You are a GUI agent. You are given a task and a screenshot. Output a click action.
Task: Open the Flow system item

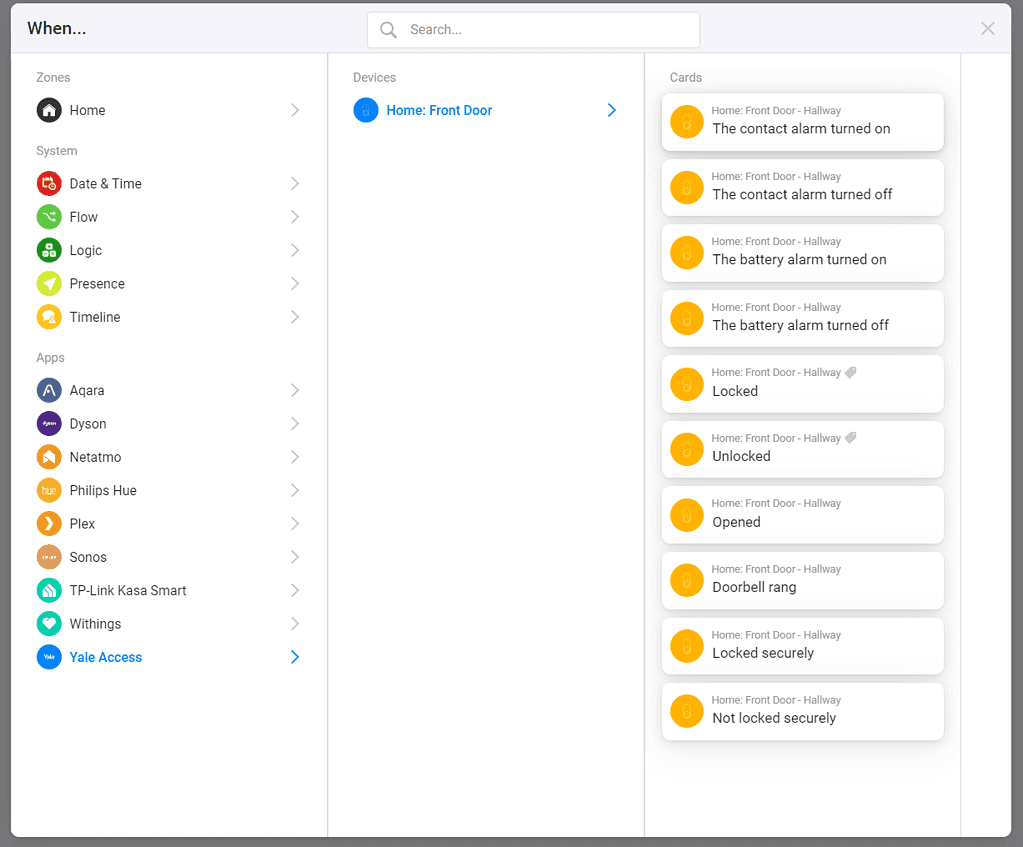click(x=84, y=217)
